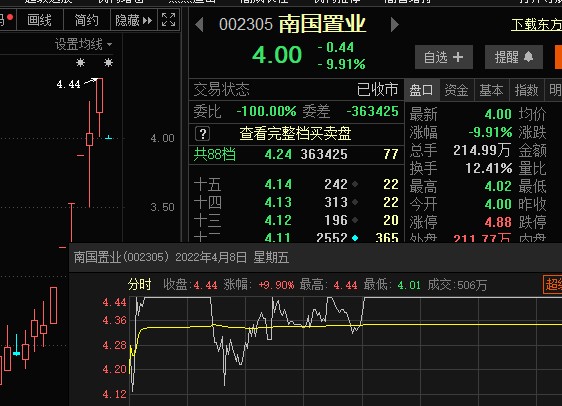Click the bell icon on 提醒 button
Image resolution: width=562 pixels, height=406 pixels.
[529, 57]
